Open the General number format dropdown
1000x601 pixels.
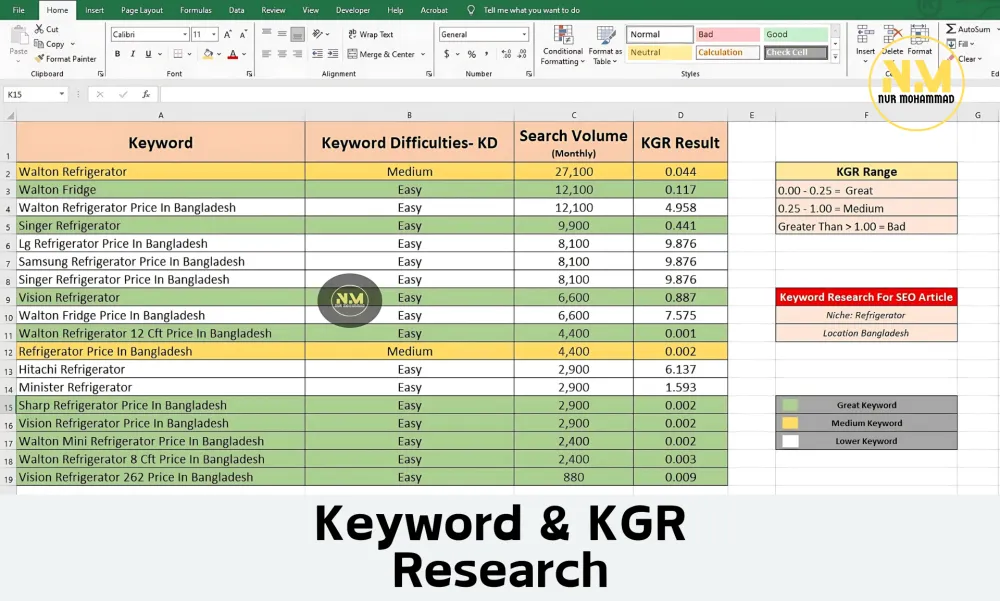click(524, 34)
